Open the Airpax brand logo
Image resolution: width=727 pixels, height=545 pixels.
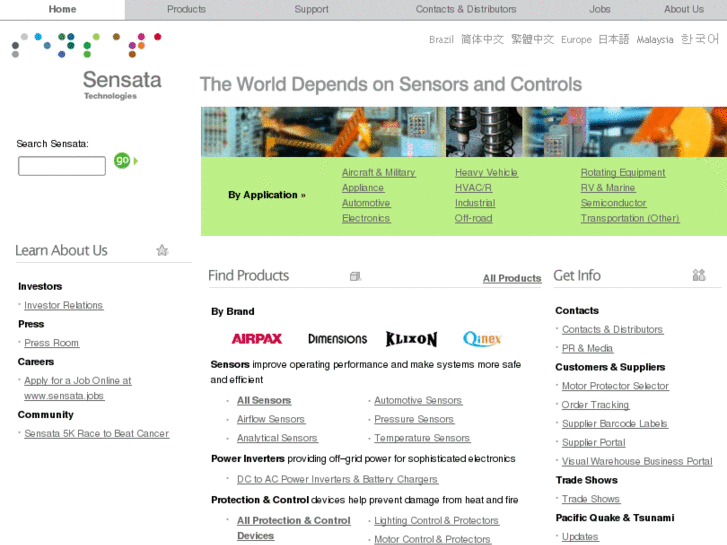point(257,339)
